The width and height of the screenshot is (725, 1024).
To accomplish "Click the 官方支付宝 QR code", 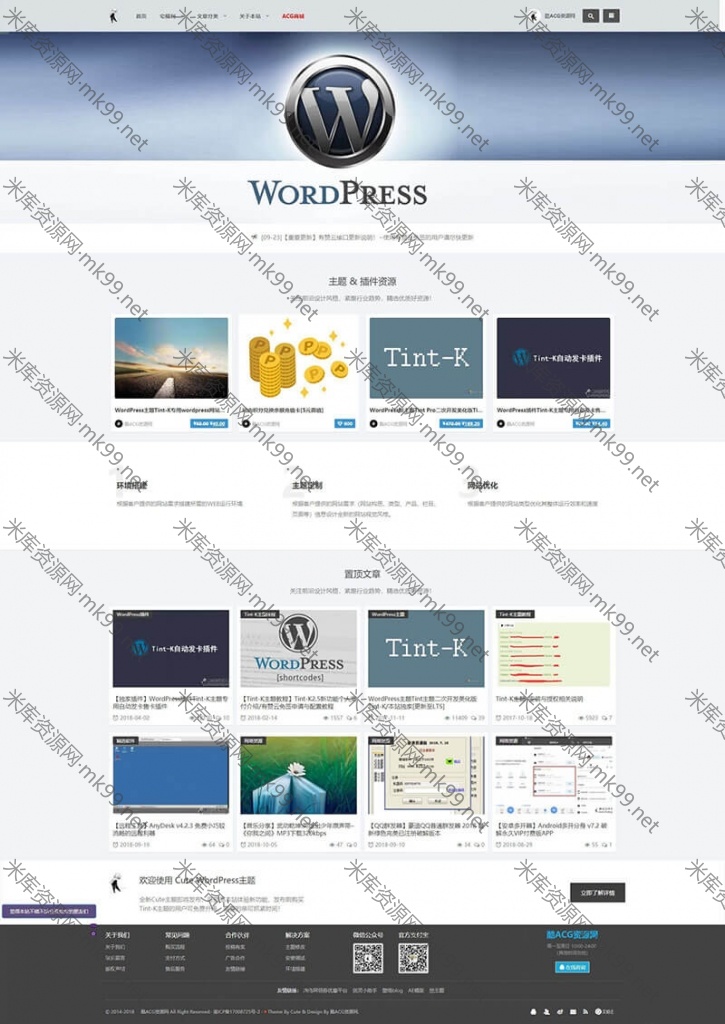I will (x=413, y=957).
